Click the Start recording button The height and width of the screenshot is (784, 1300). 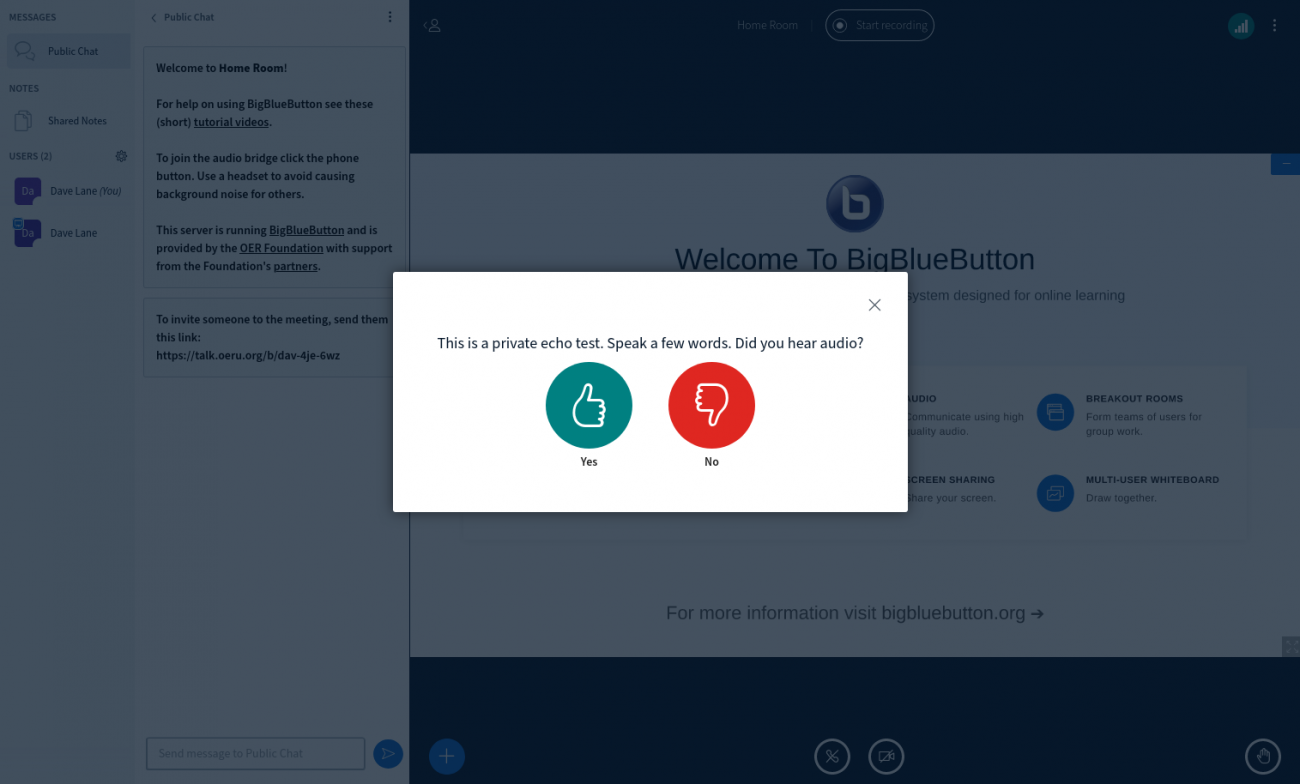click(x=880, y=25)
